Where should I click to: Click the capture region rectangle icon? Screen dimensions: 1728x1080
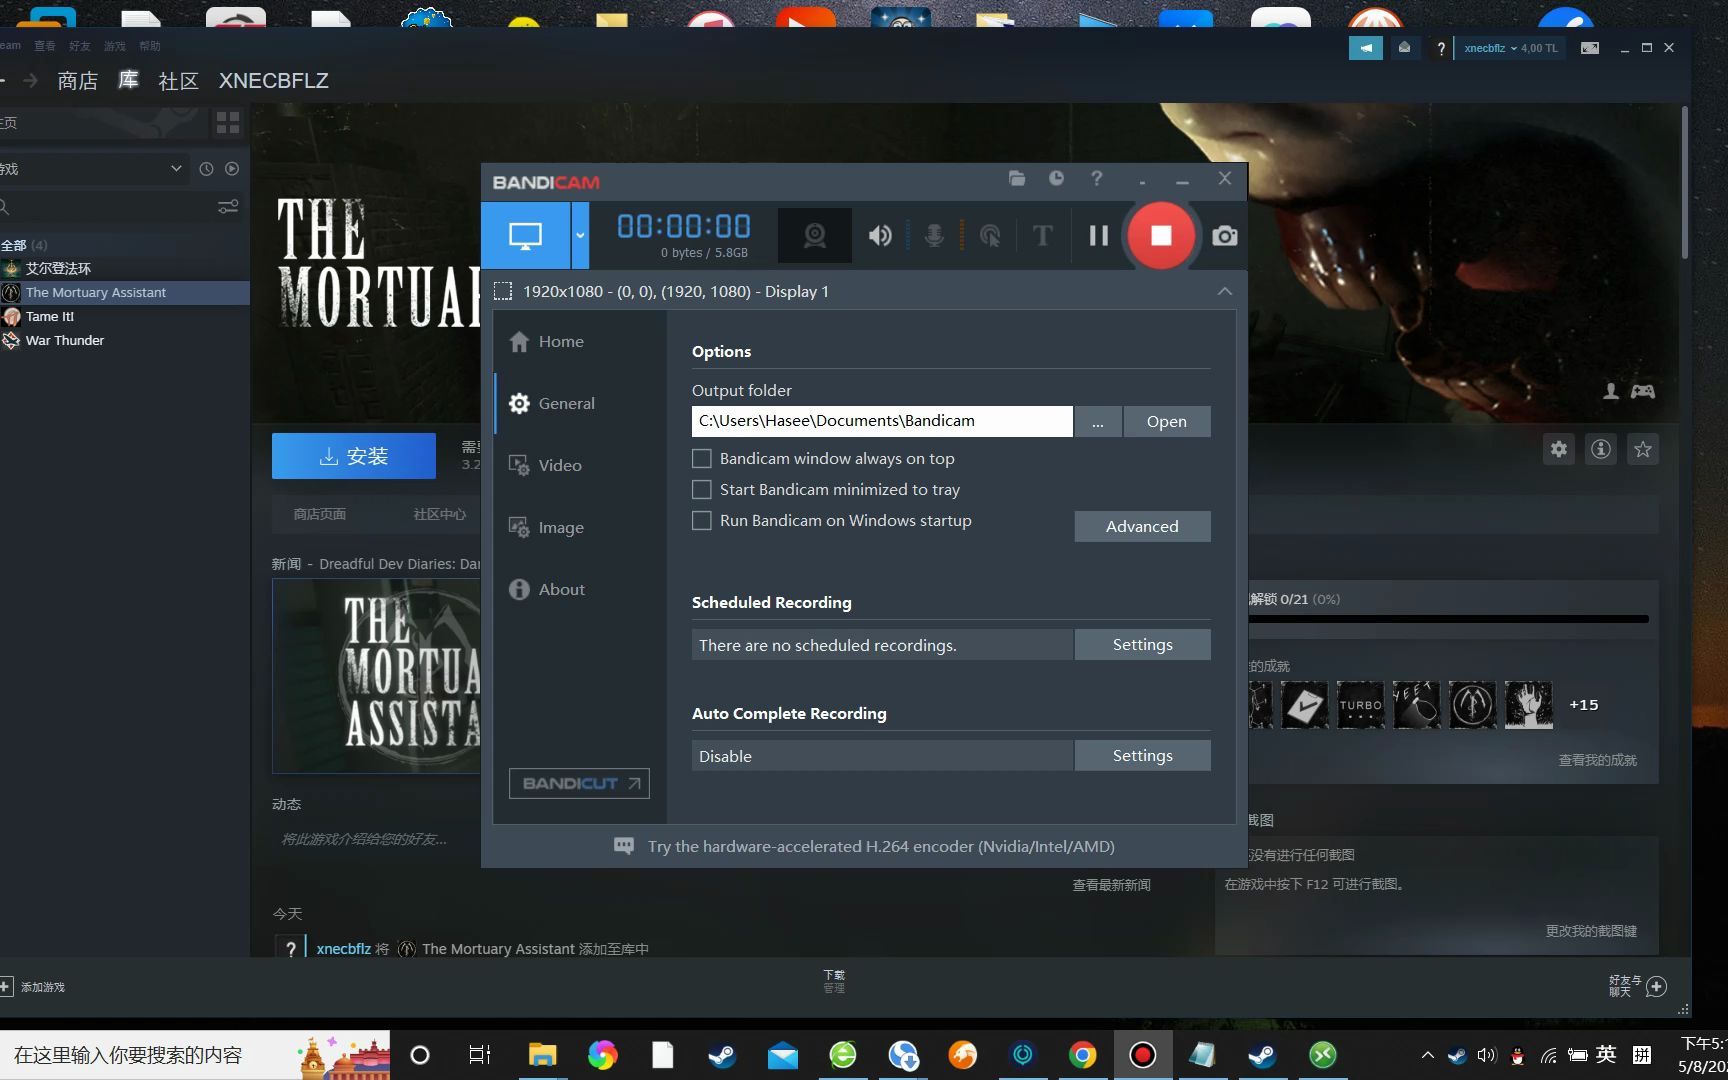point(503,291)
